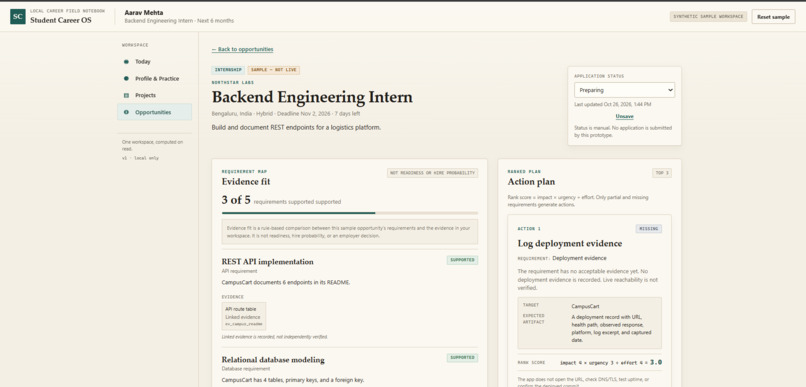Open Profile & Practice section

coord(154,79)
